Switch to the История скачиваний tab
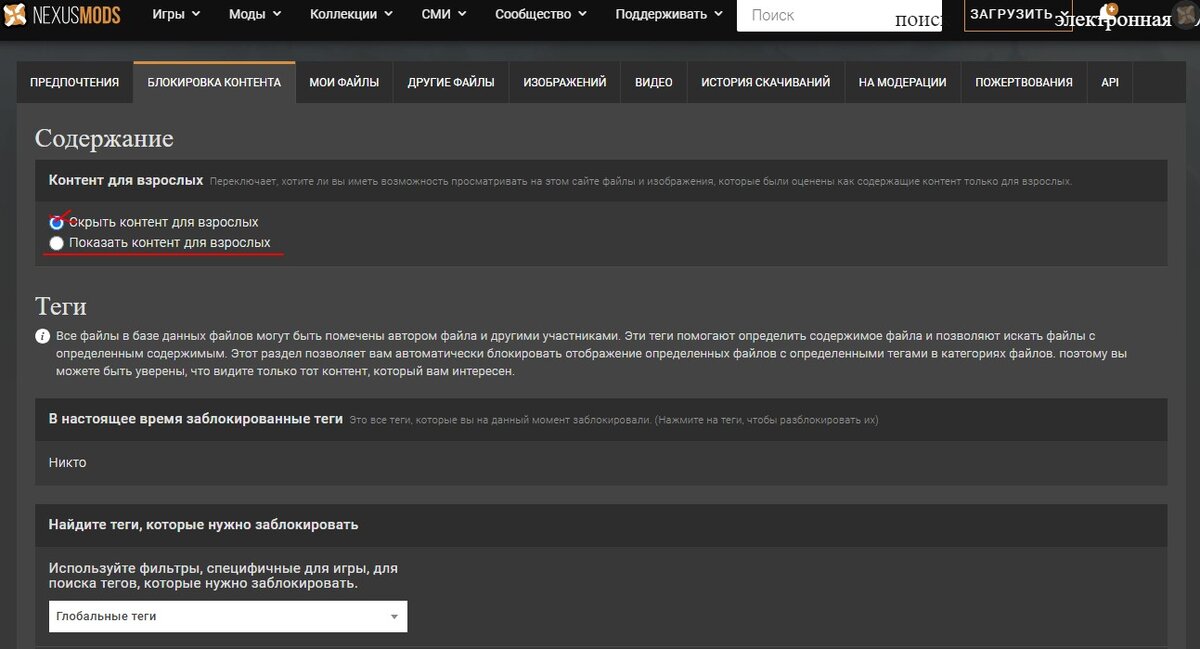Image resolution: width=1200 pixels, height=649 pixels. click(x=766, y=83)
